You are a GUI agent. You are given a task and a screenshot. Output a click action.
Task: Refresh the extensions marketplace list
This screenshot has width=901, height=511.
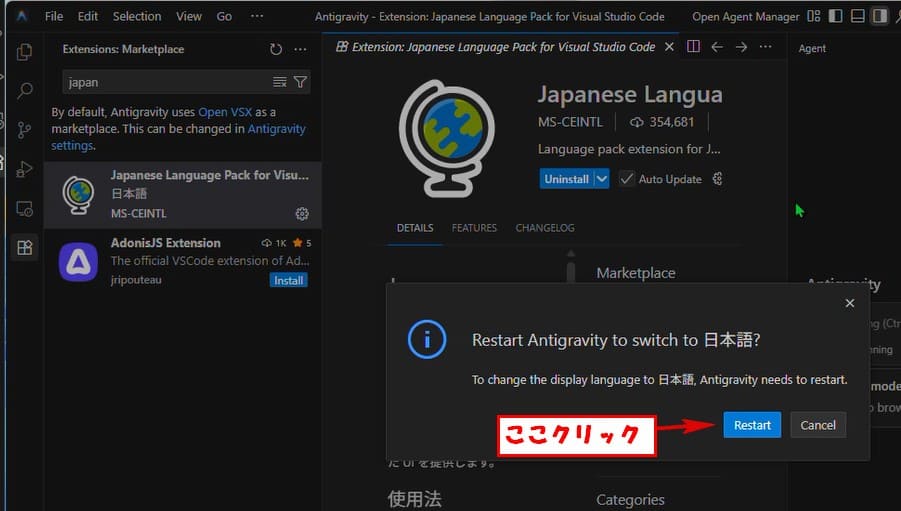point(276,49)
